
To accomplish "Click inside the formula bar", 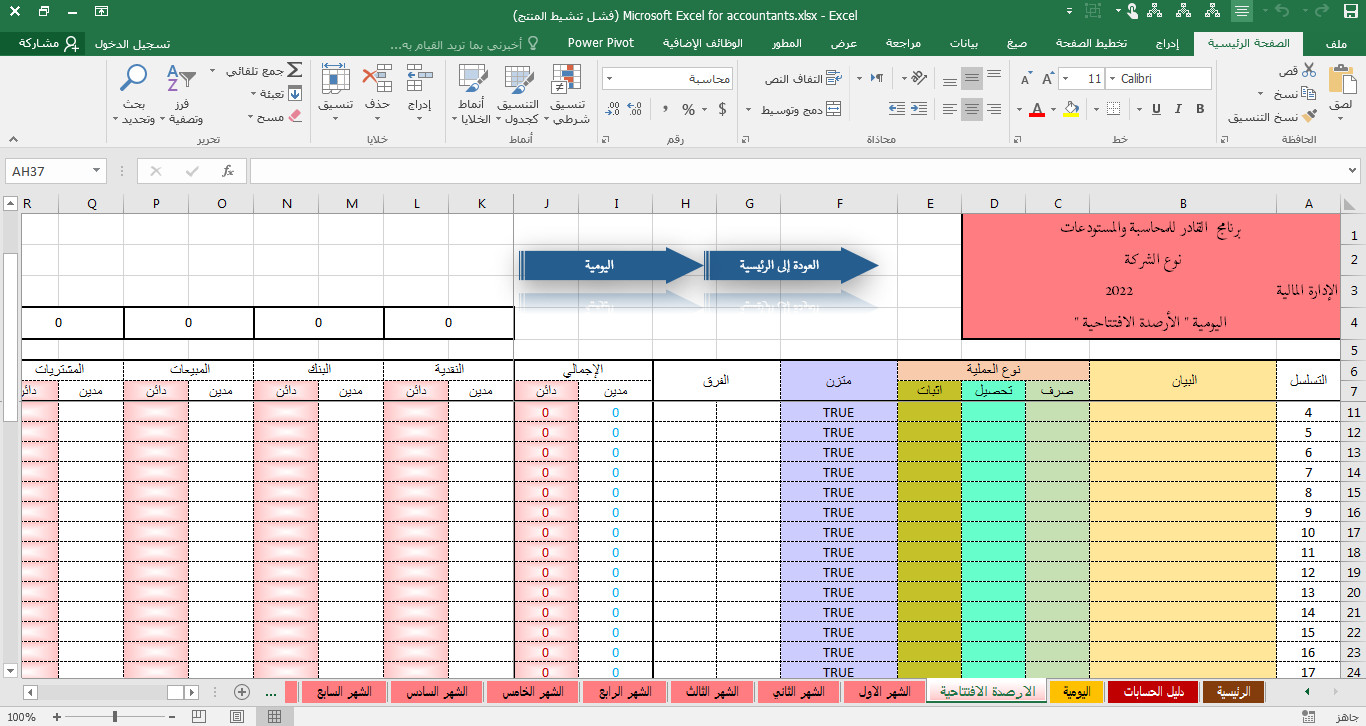I will [700, 170].
